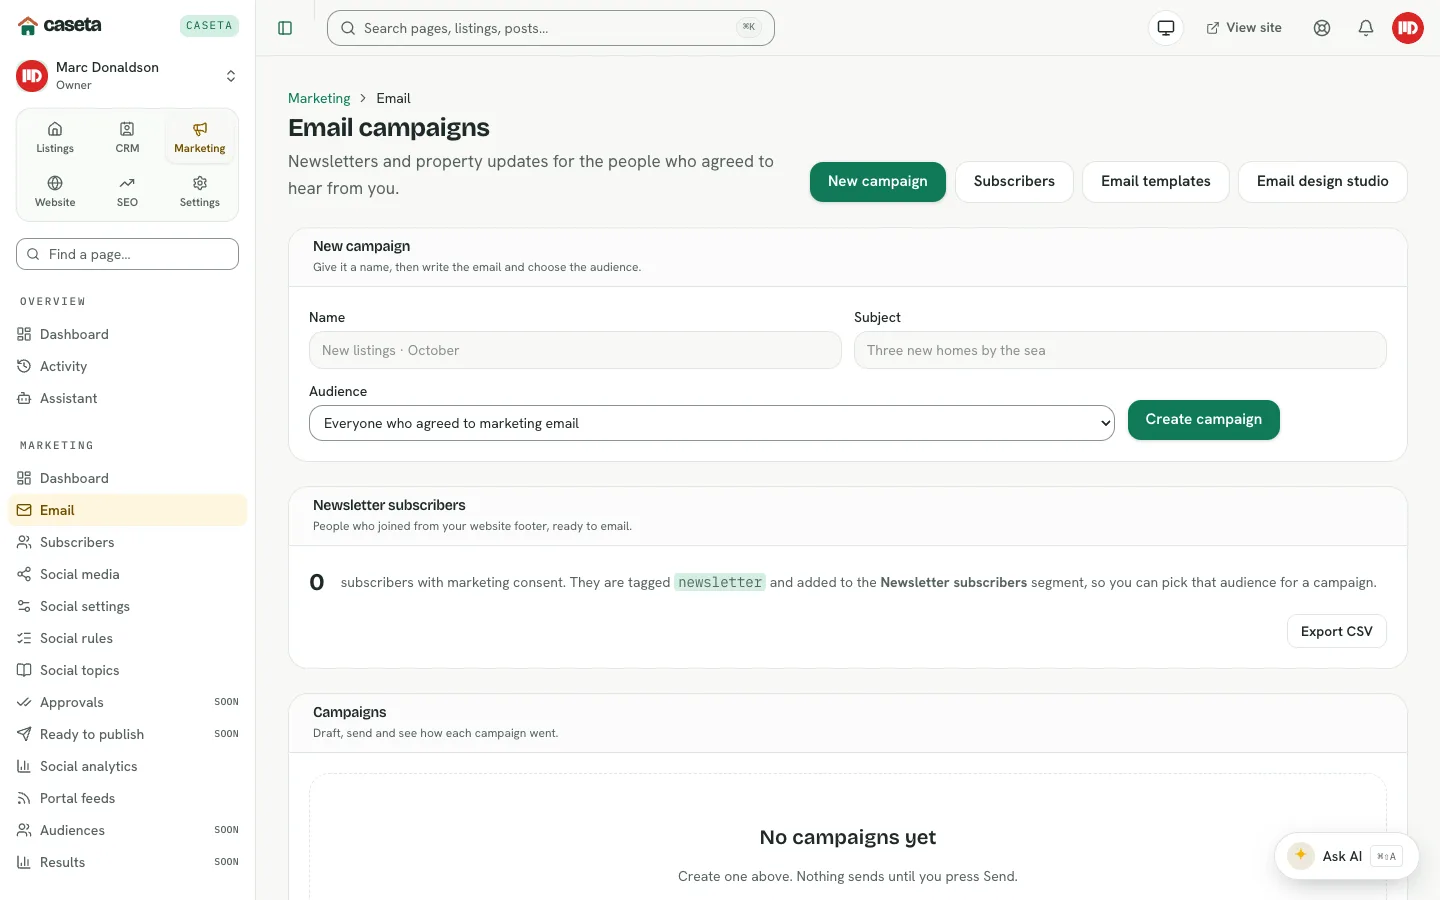
Task: Click the Subscribers button in header
Action: pyautogui.click(x=1014, y=182)
